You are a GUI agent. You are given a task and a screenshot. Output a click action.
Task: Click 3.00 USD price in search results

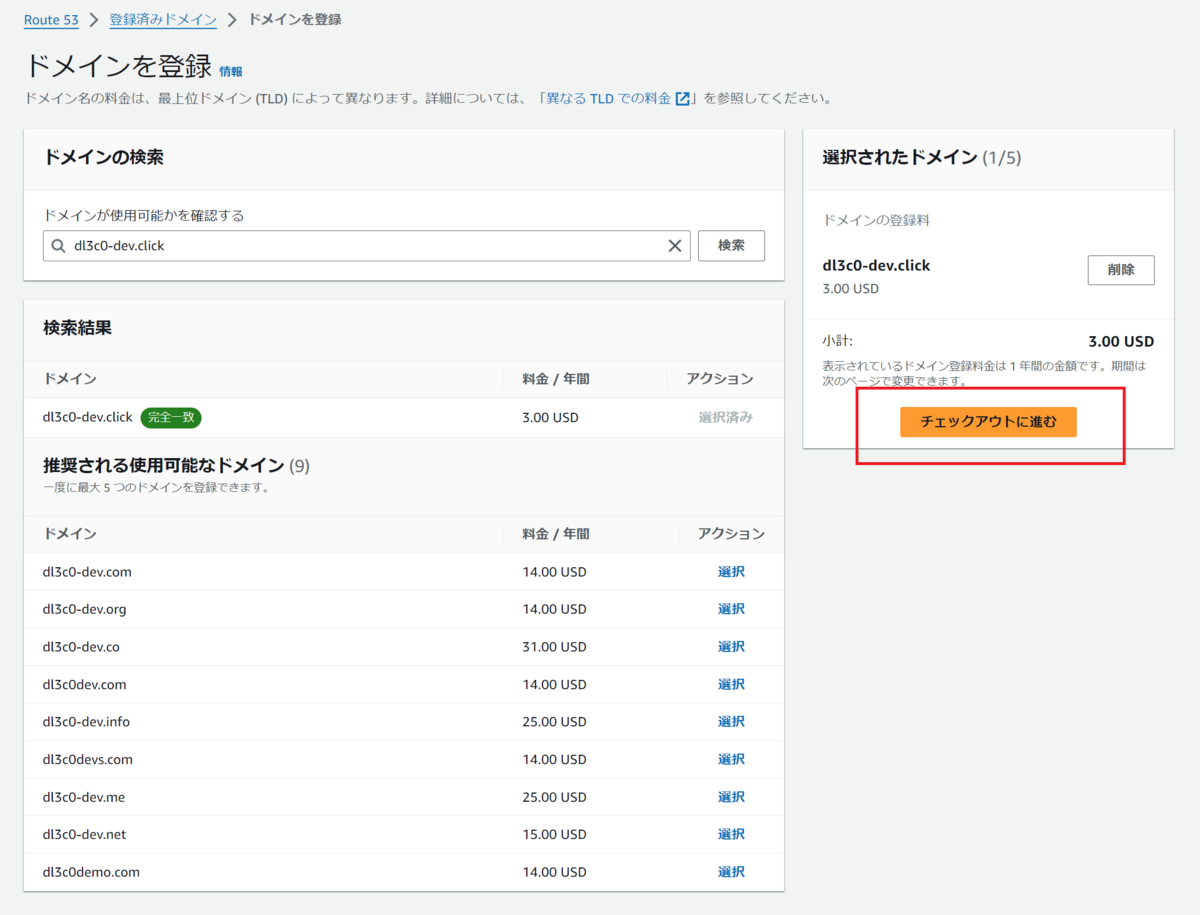(550, 417)
